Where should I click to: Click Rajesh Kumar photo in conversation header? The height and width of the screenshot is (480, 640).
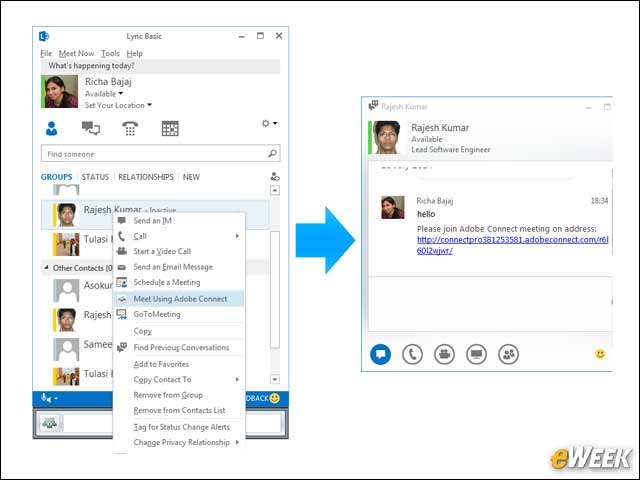coord(386,138)
